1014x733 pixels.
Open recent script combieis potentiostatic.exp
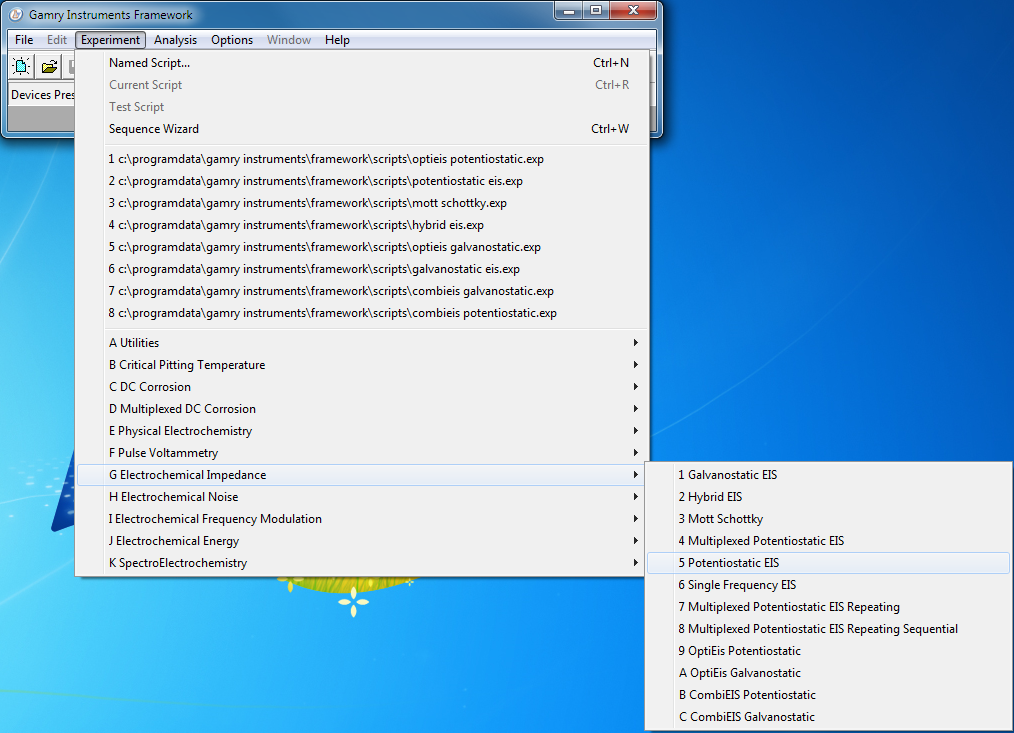tap(361, 312)
